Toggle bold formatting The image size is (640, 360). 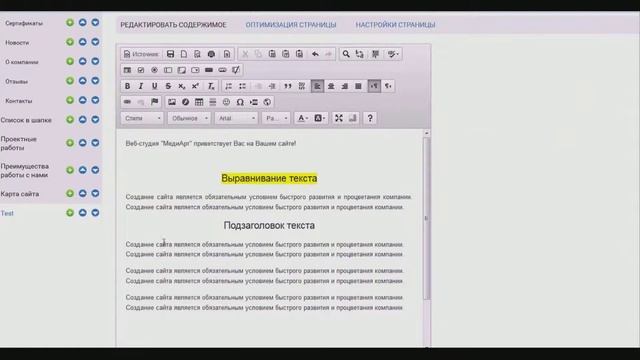click(127, 86)
